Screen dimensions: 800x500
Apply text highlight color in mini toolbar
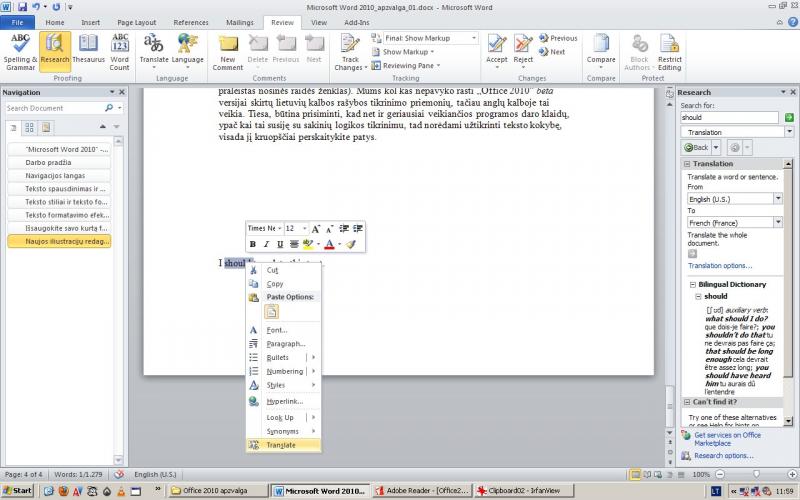[x=308, y=244]
